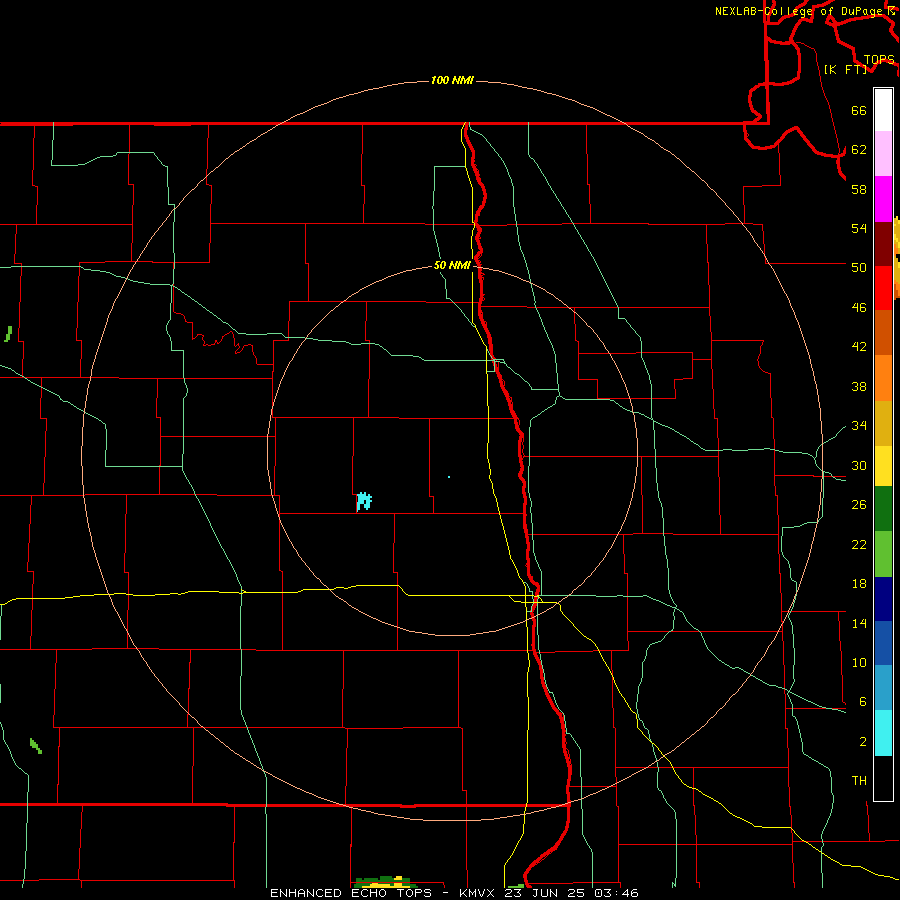Click the "TH" threshold label
This screenshot has width=900, height=900.
859,781
